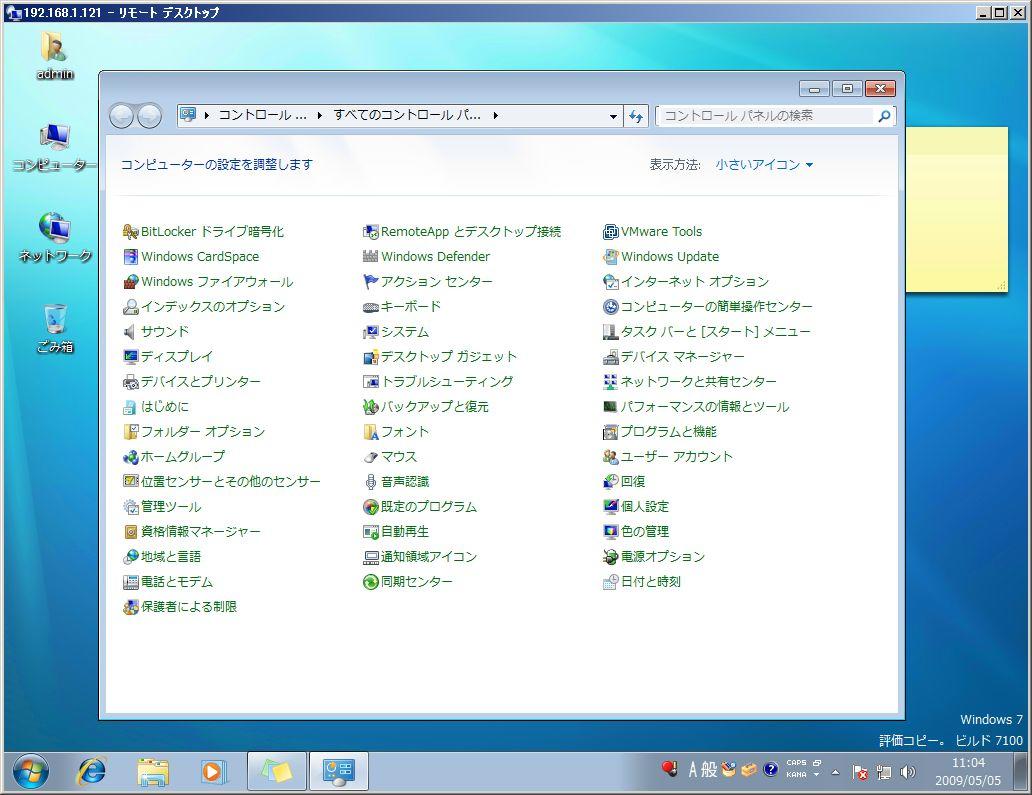Open the RemoteApp とデスクトップ接続 icon
Viewport: 1032px width, 795px height.
371,232
